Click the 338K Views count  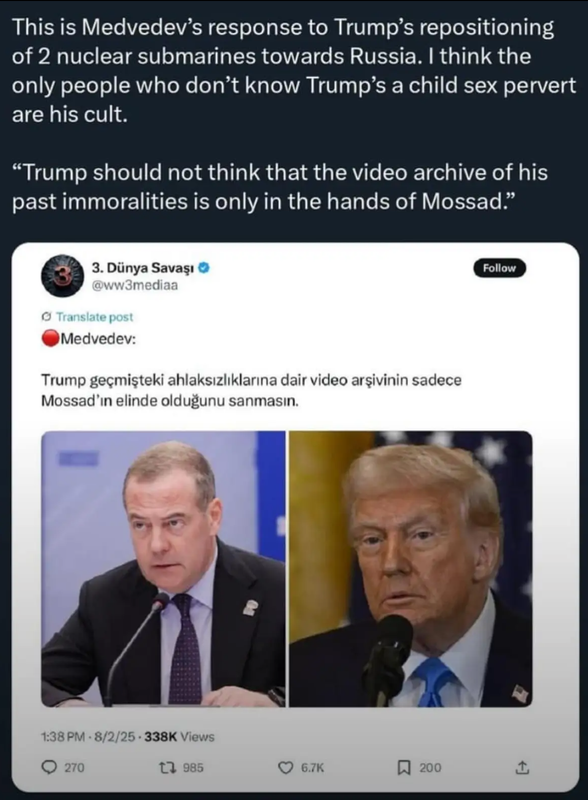180,737
